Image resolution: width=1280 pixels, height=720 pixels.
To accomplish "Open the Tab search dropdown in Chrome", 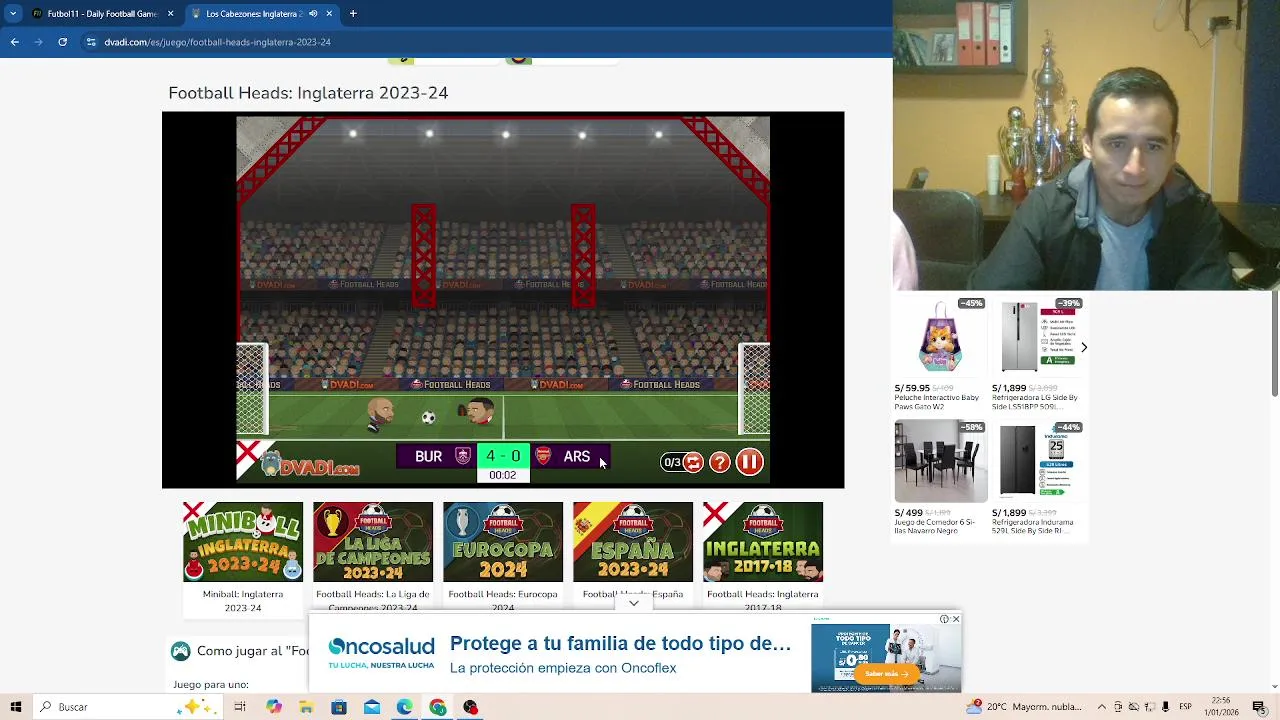I will pyautogui.click(x=13, y=14).
